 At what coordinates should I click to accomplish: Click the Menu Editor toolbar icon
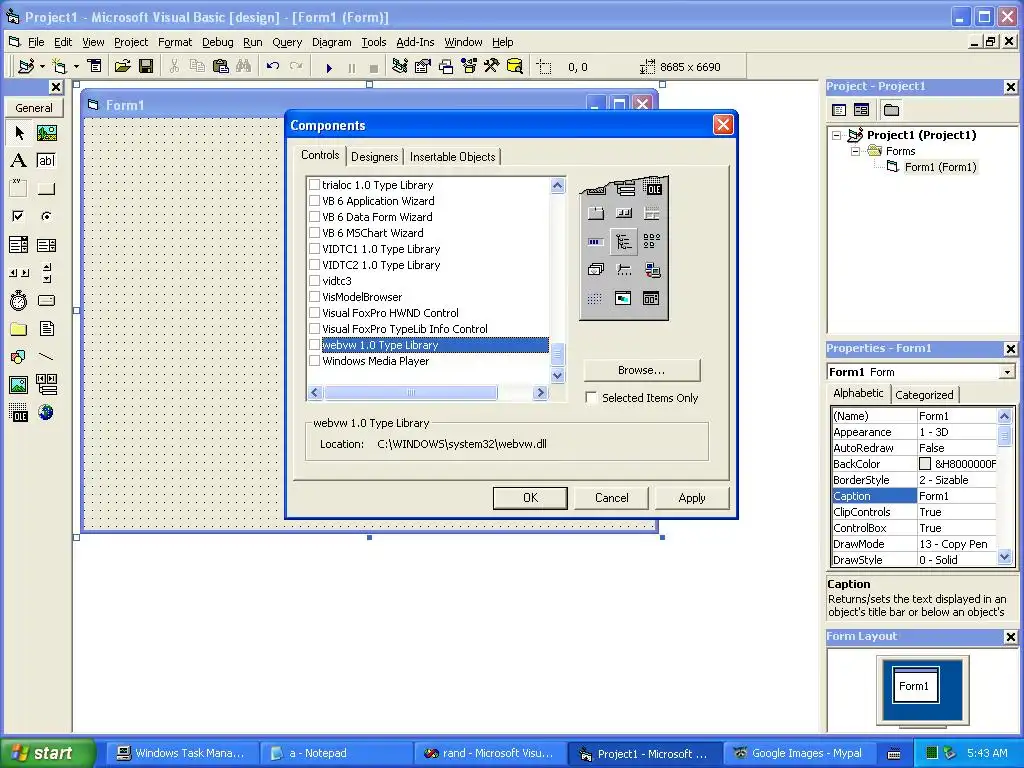[x=95, y=67]
